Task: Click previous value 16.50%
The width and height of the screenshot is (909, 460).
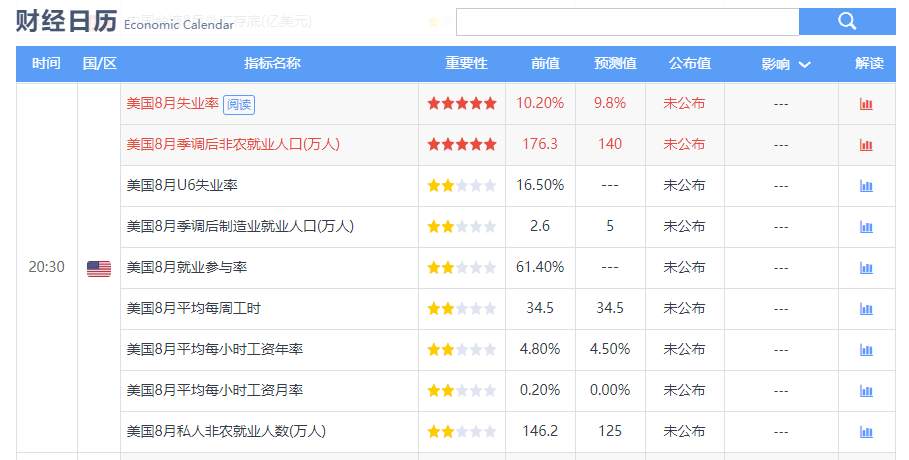Action: pyautogui.click(x=540, y=185)
